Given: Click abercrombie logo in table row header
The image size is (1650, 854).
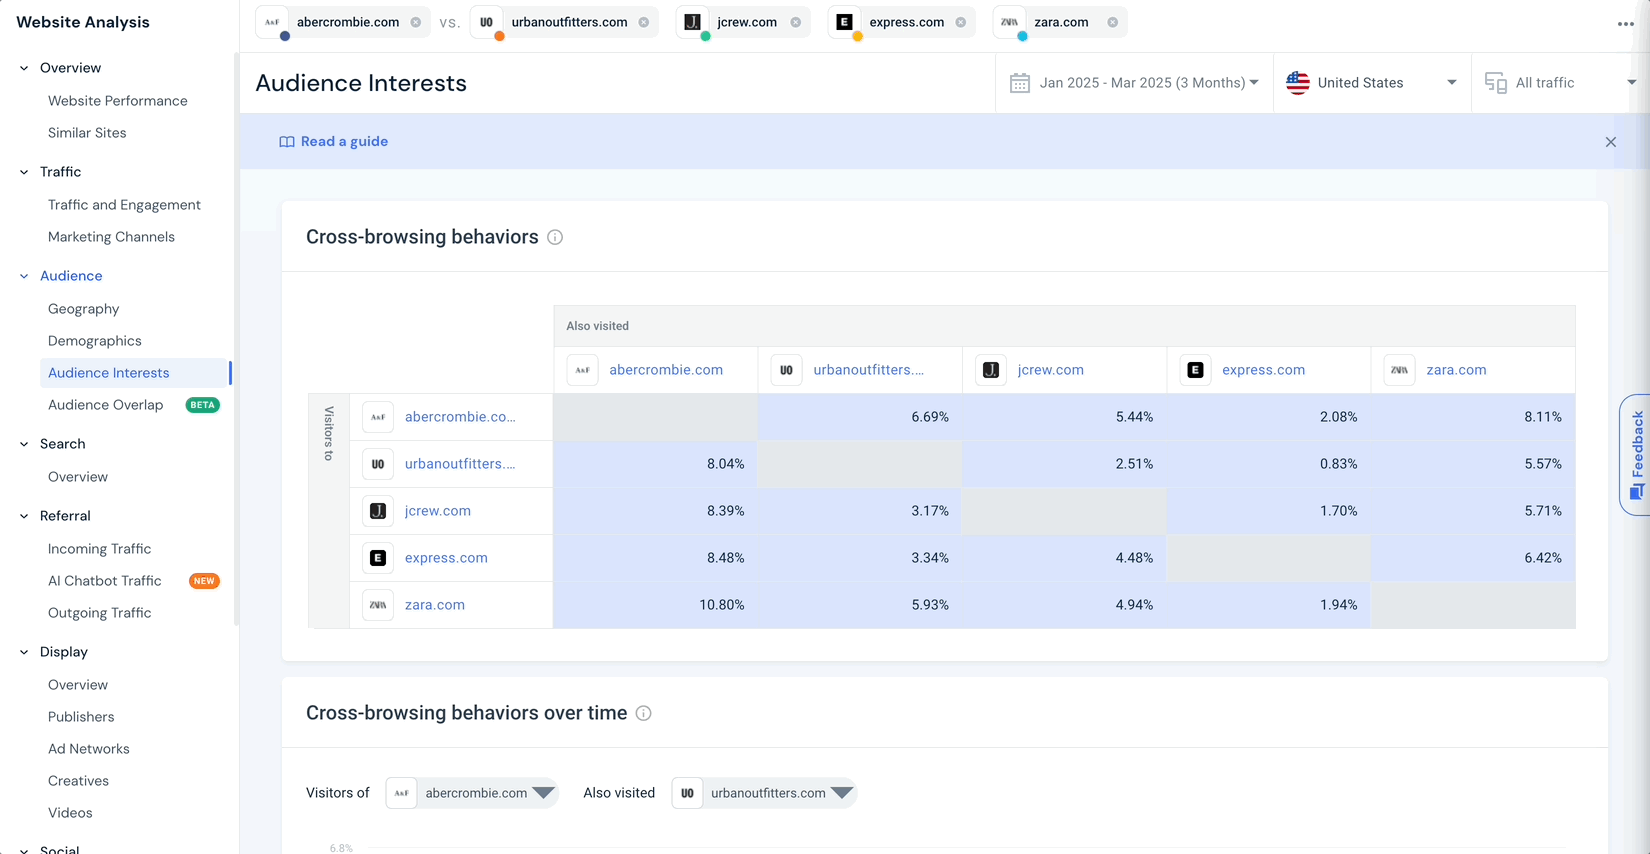Looking at the screenshot, I should pyautogui.click(x=378, y=417).
